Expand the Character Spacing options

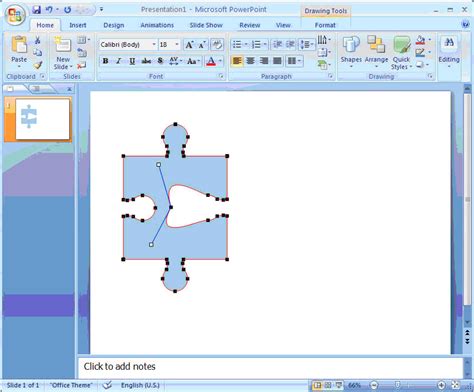pos(176,61)
